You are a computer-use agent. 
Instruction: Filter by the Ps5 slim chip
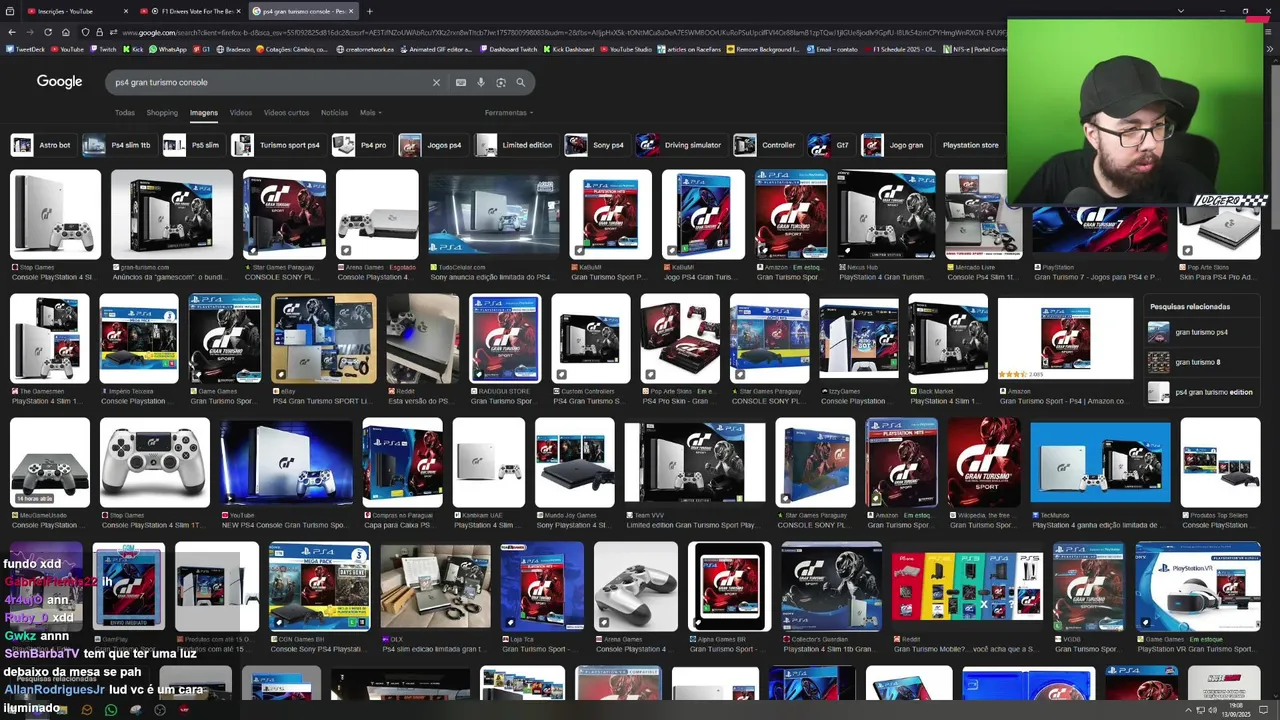192,145
